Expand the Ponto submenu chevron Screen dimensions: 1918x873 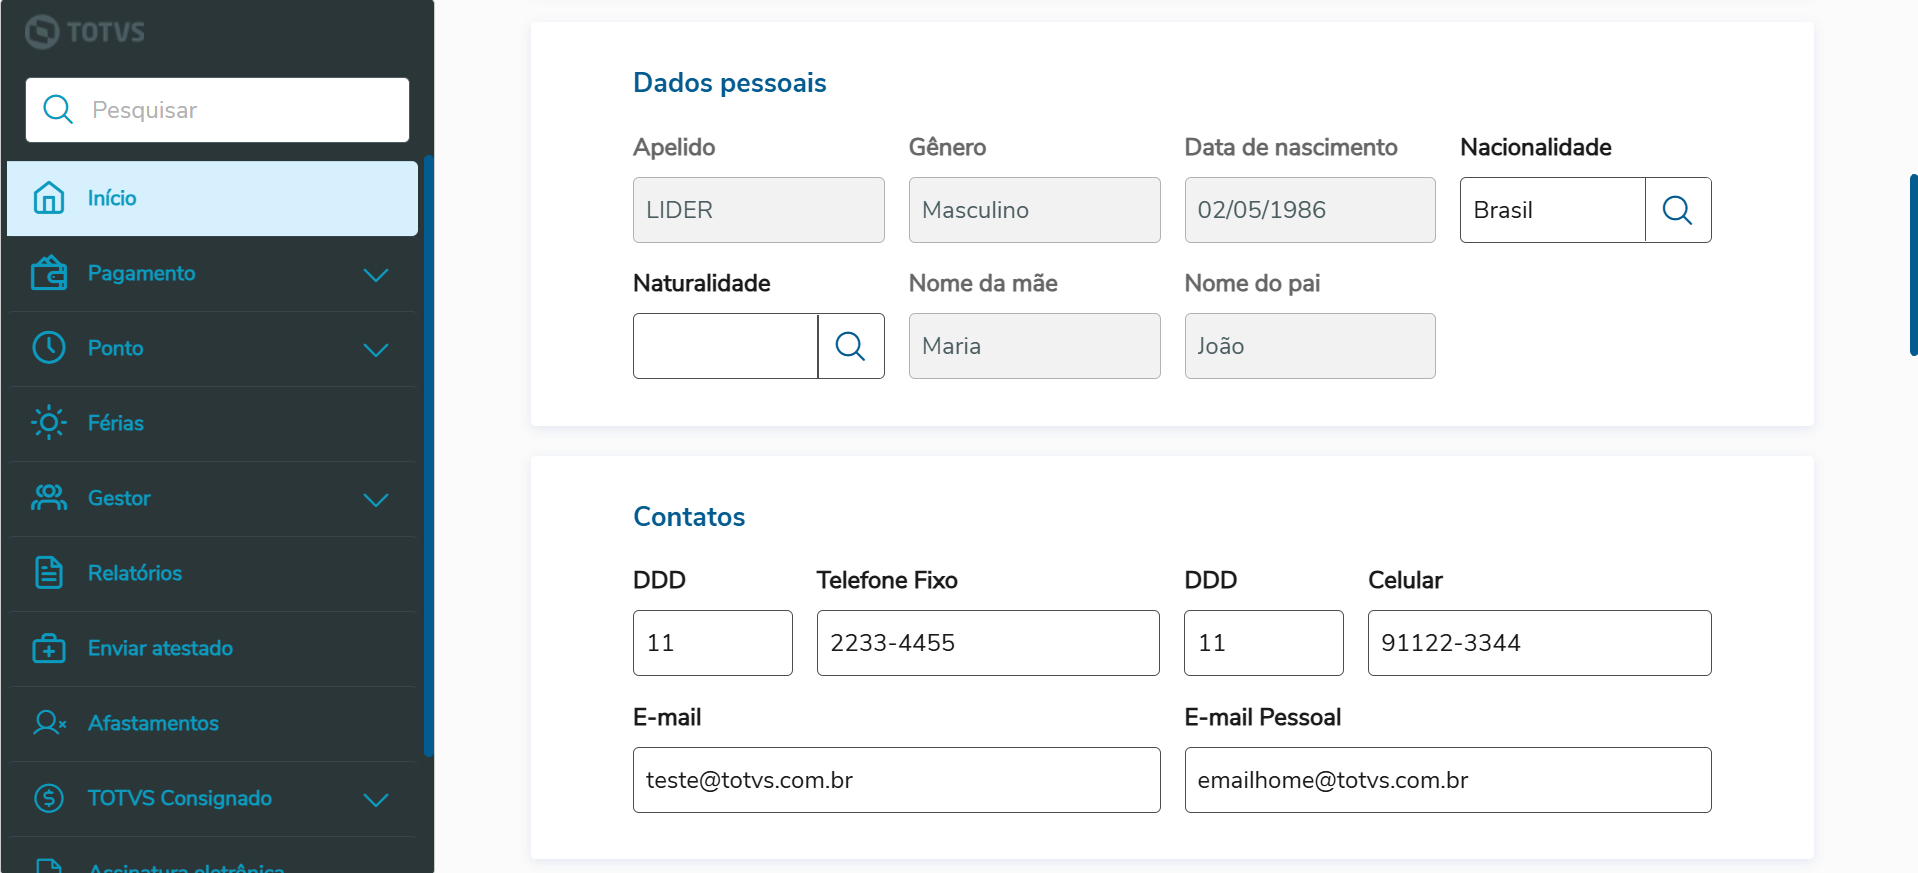pyautogui.click(x=376, y=349)
